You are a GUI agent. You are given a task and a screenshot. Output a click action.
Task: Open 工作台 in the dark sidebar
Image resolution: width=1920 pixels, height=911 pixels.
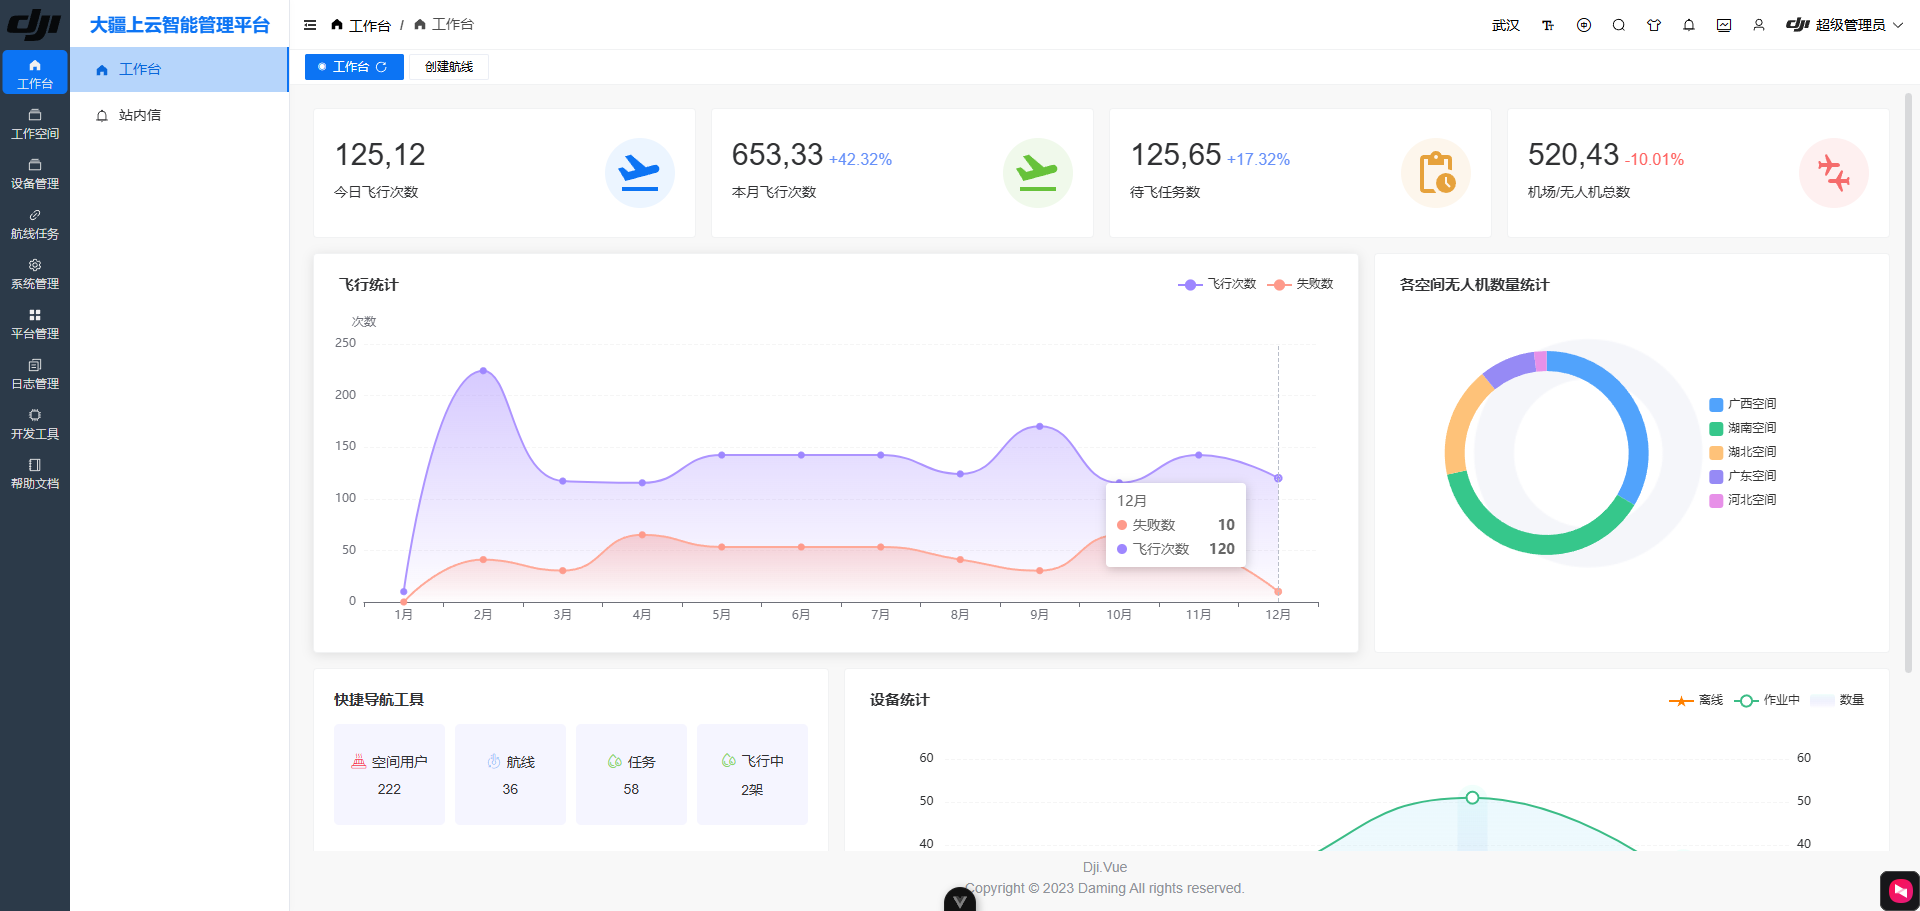point(35,73)
